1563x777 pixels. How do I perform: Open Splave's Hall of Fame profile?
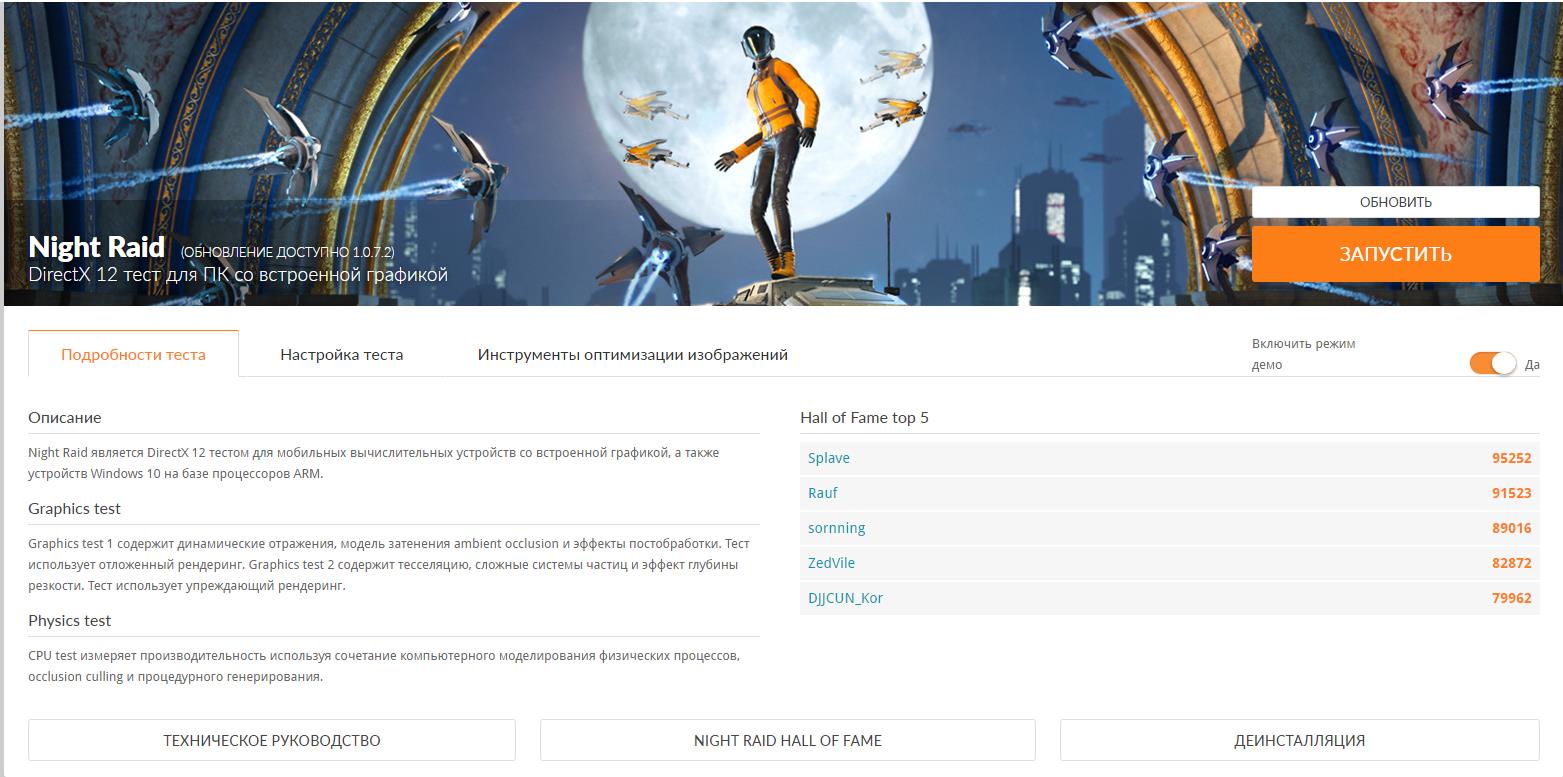829,458
